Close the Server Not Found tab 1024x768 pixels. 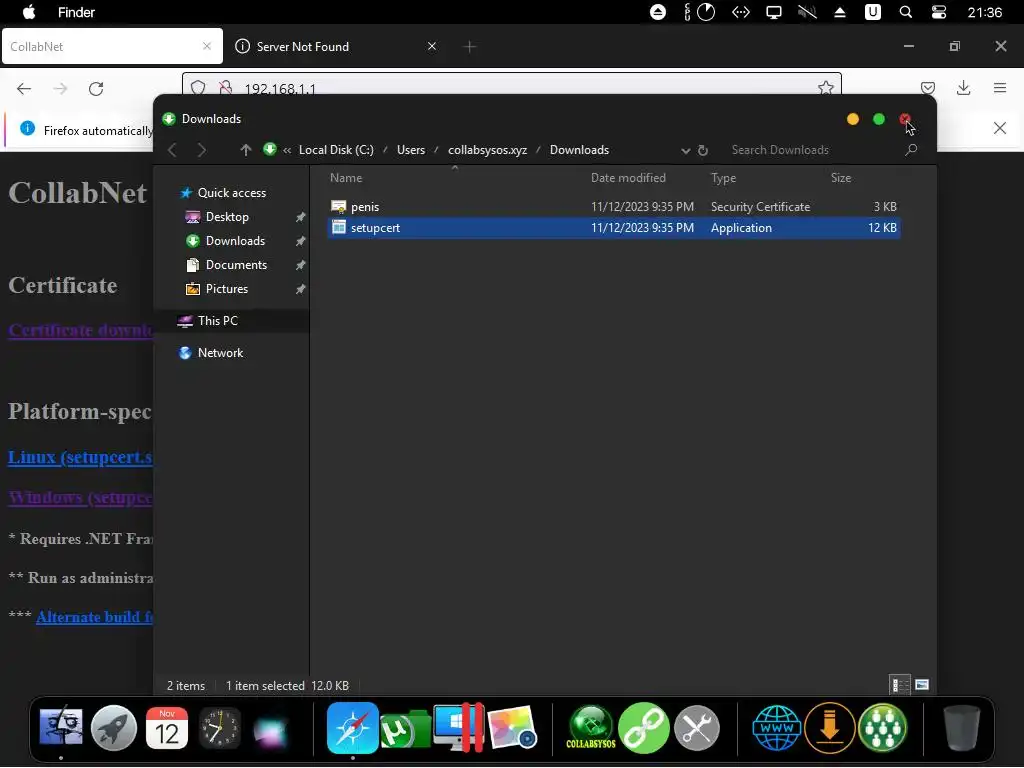point(432,46)
